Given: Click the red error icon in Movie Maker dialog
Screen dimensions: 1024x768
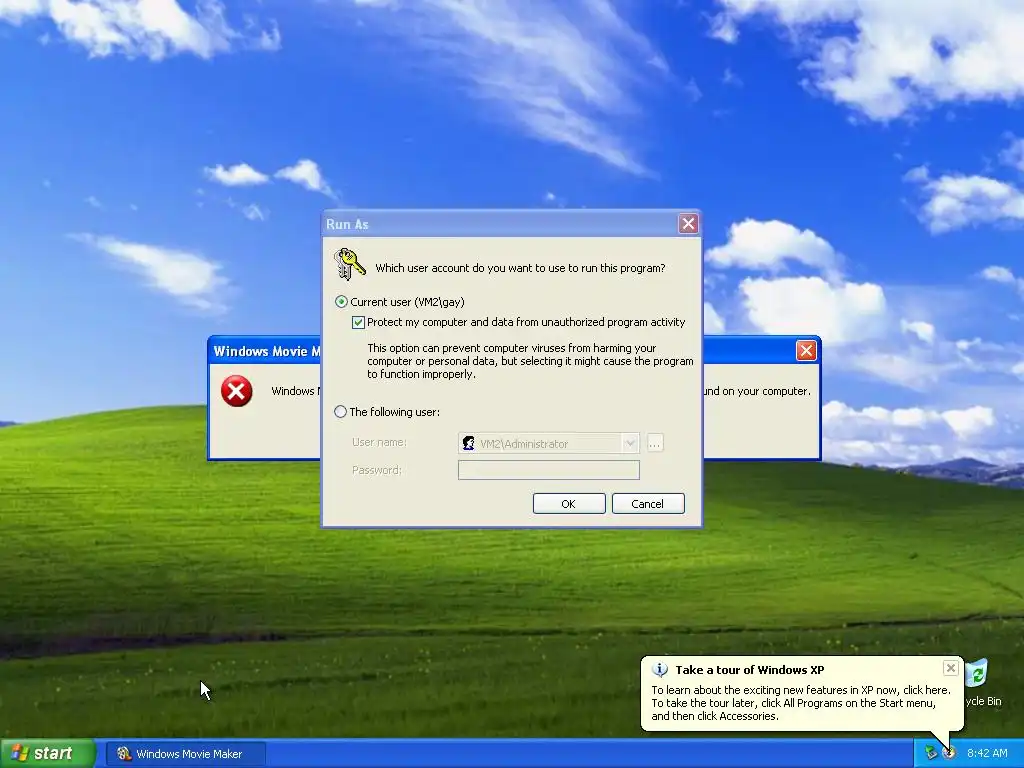Looking at the screenshot, I should [x=236, y=391].
